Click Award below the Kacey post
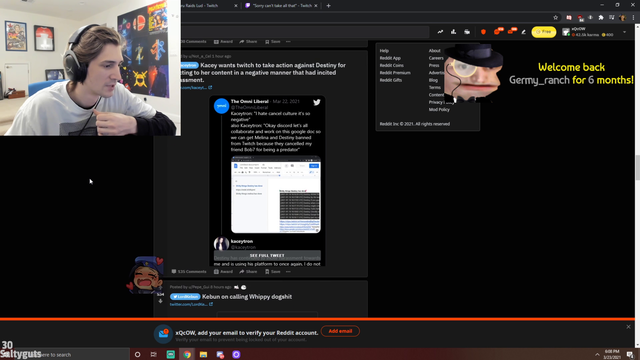 click(x=223, y=271)
